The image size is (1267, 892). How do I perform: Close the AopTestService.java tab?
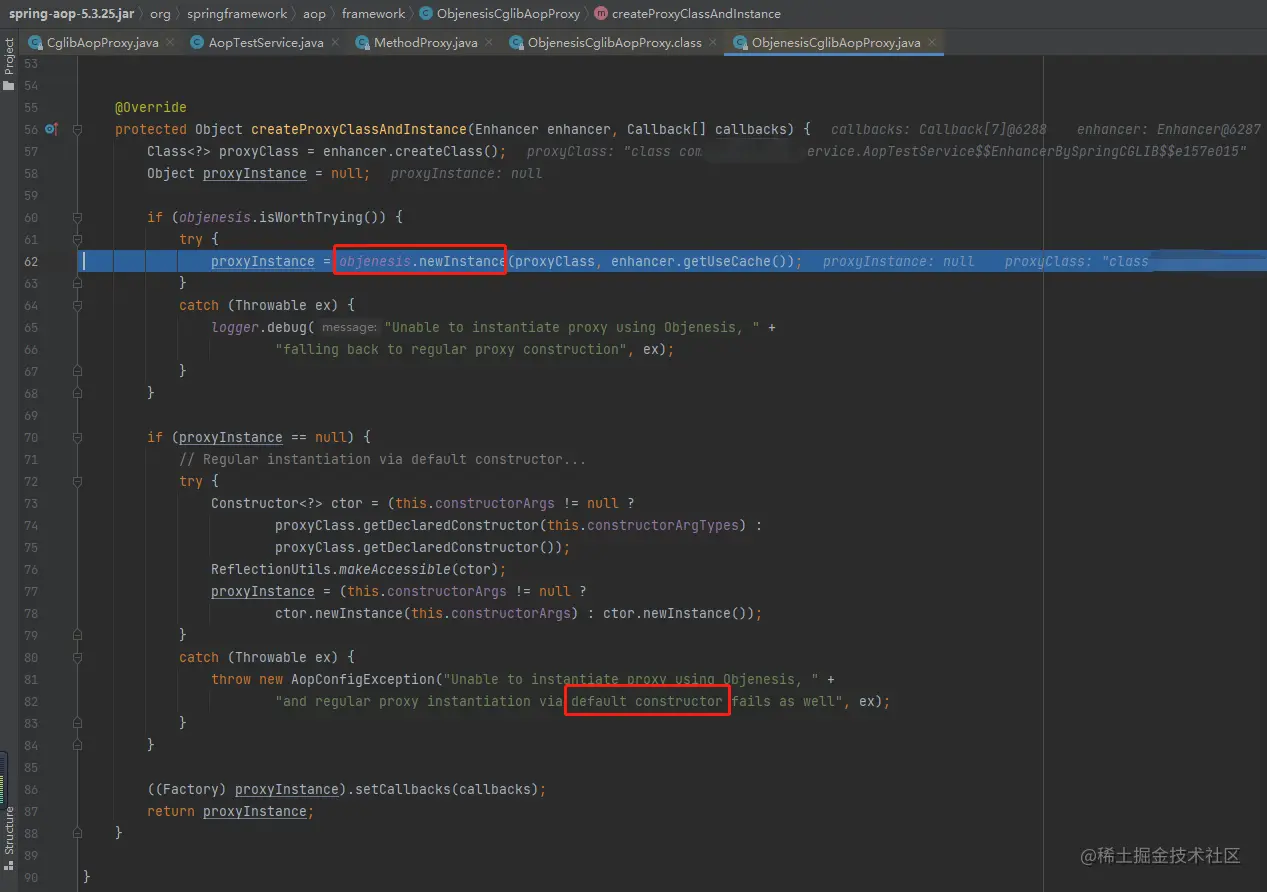[x=334, y=42]
